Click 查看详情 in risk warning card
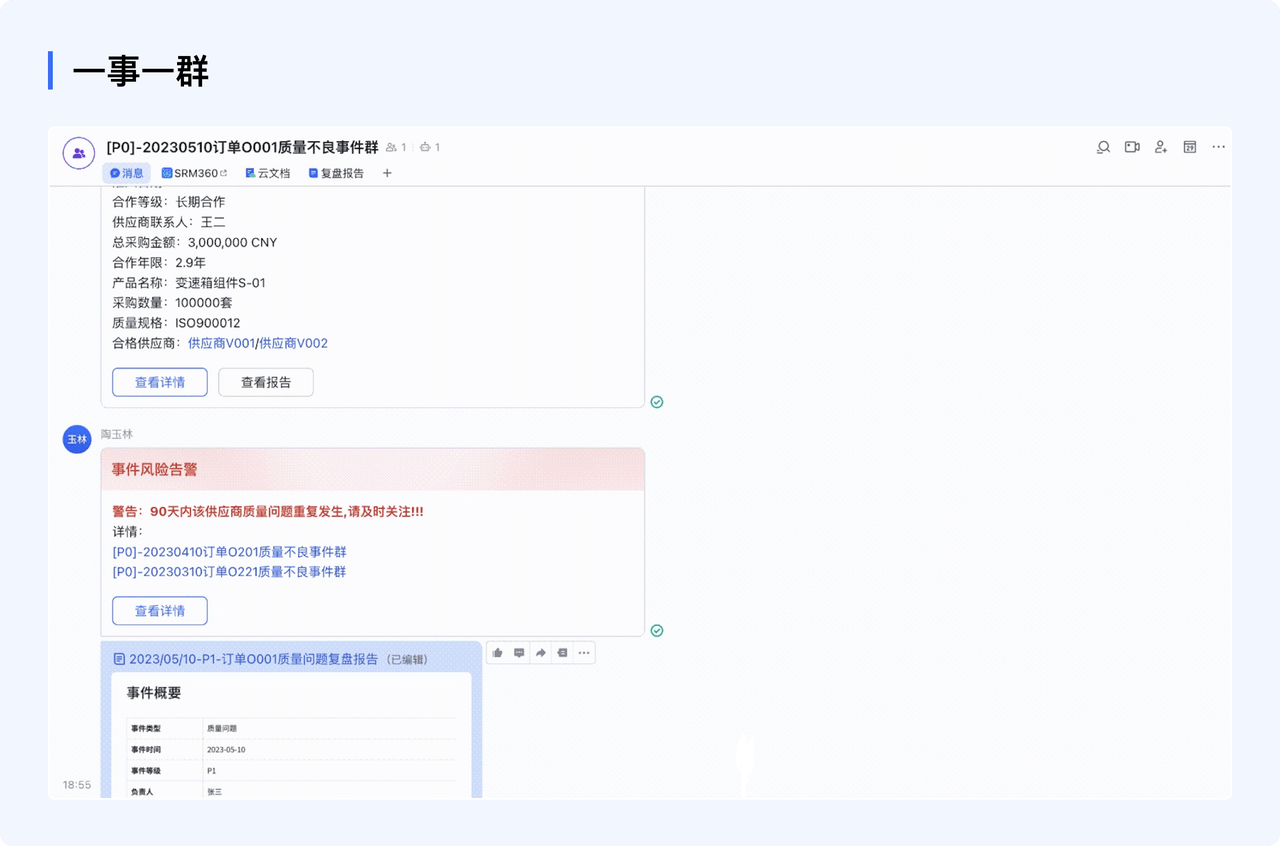The height and width of the screenshot is (846, 1280). 160,611
